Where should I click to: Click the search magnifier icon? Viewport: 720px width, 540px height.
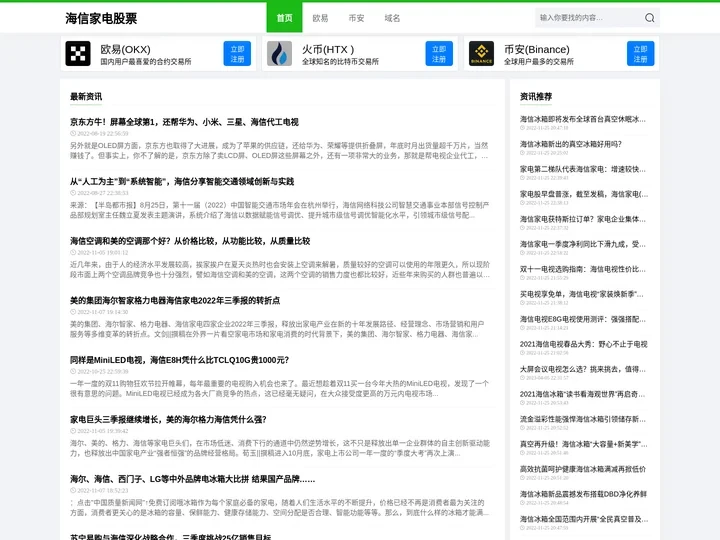[649, 18]
